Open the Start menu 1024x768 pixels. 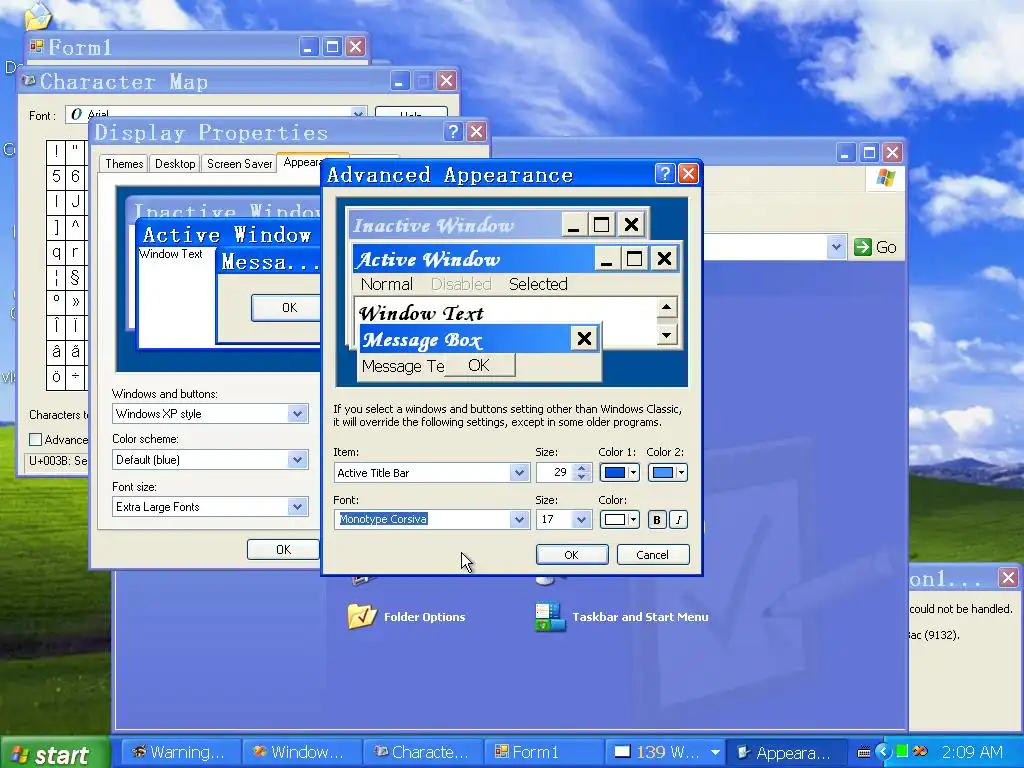(x=55, y=754)
